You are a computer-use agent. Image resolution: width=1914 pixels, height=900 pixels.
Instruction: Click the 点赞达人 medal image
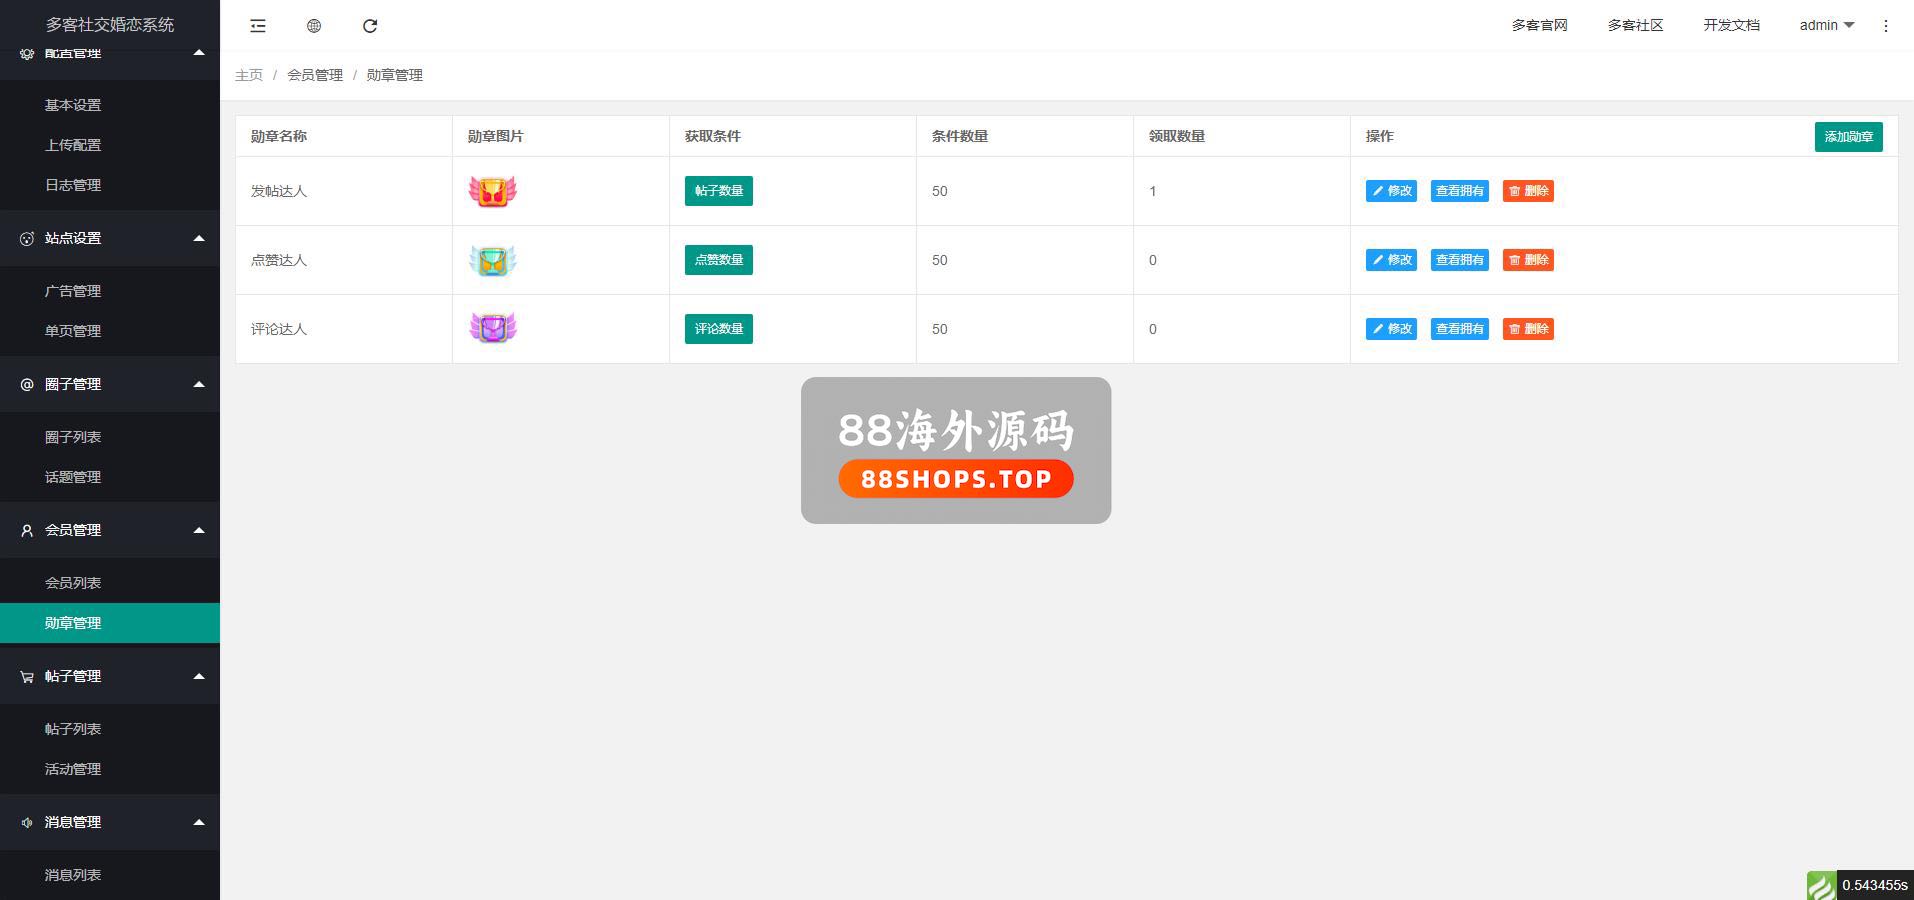[492, 260]
